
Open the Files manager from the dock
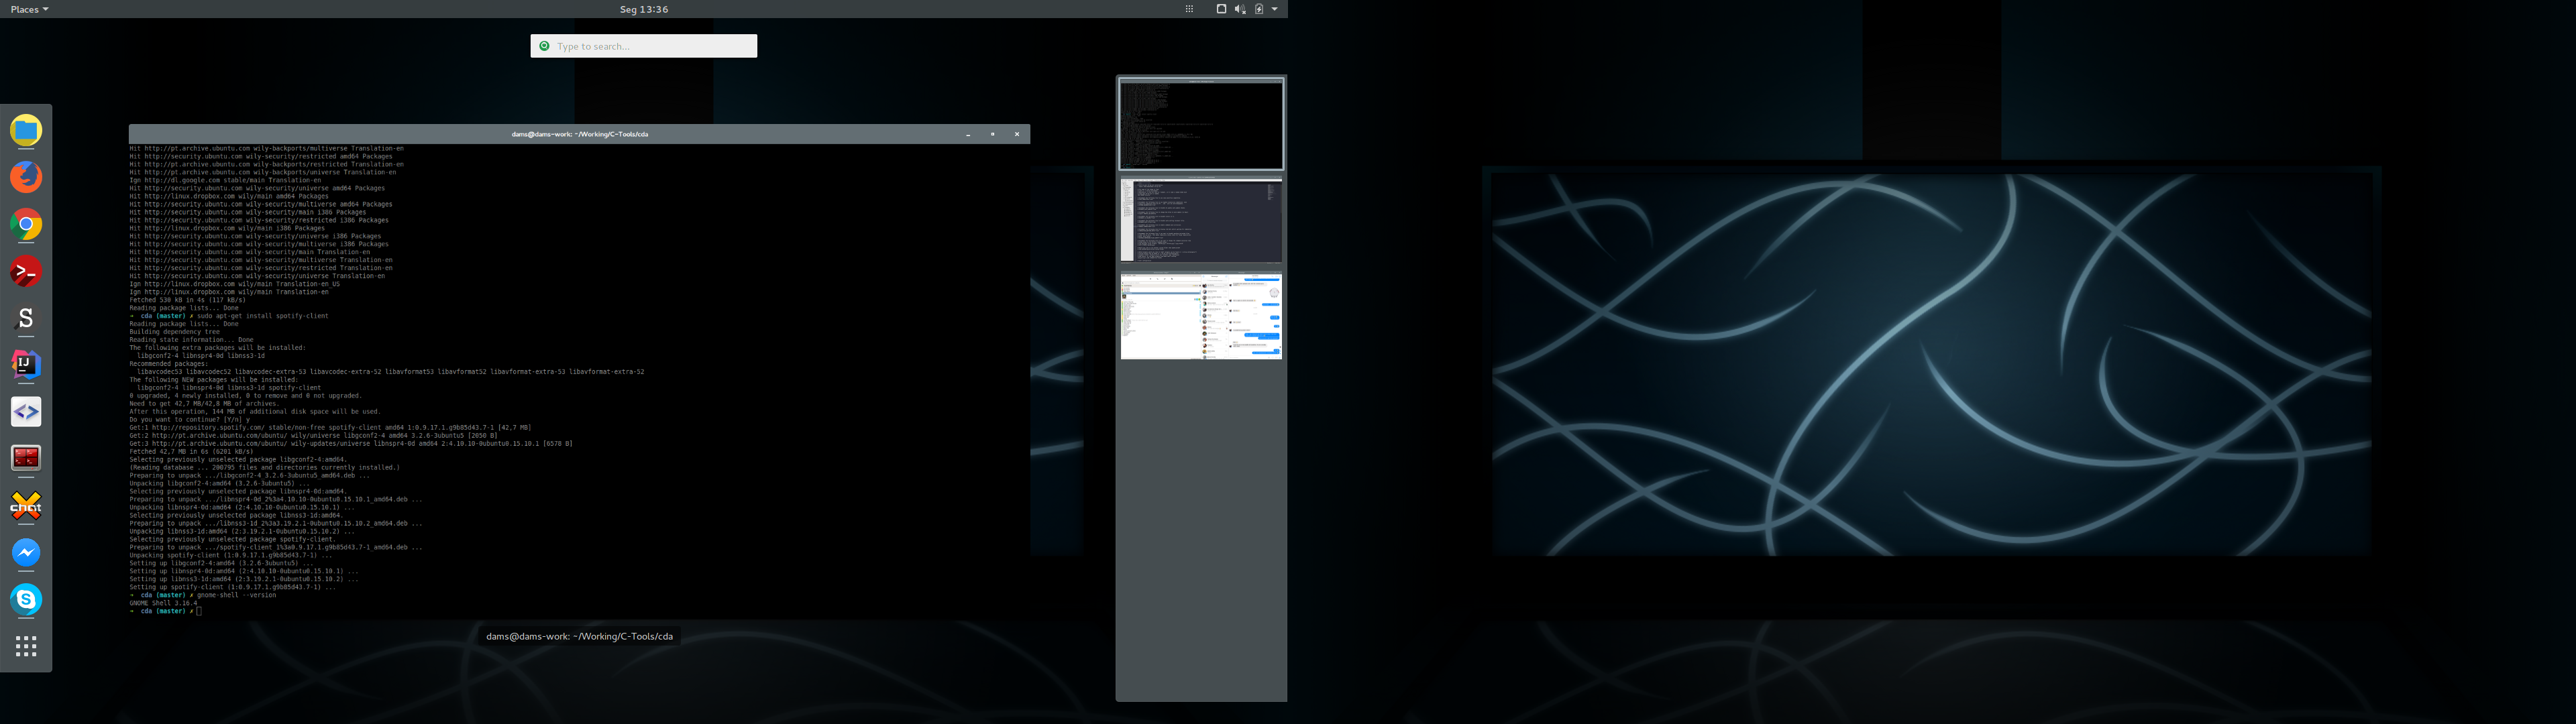[26, 130]
